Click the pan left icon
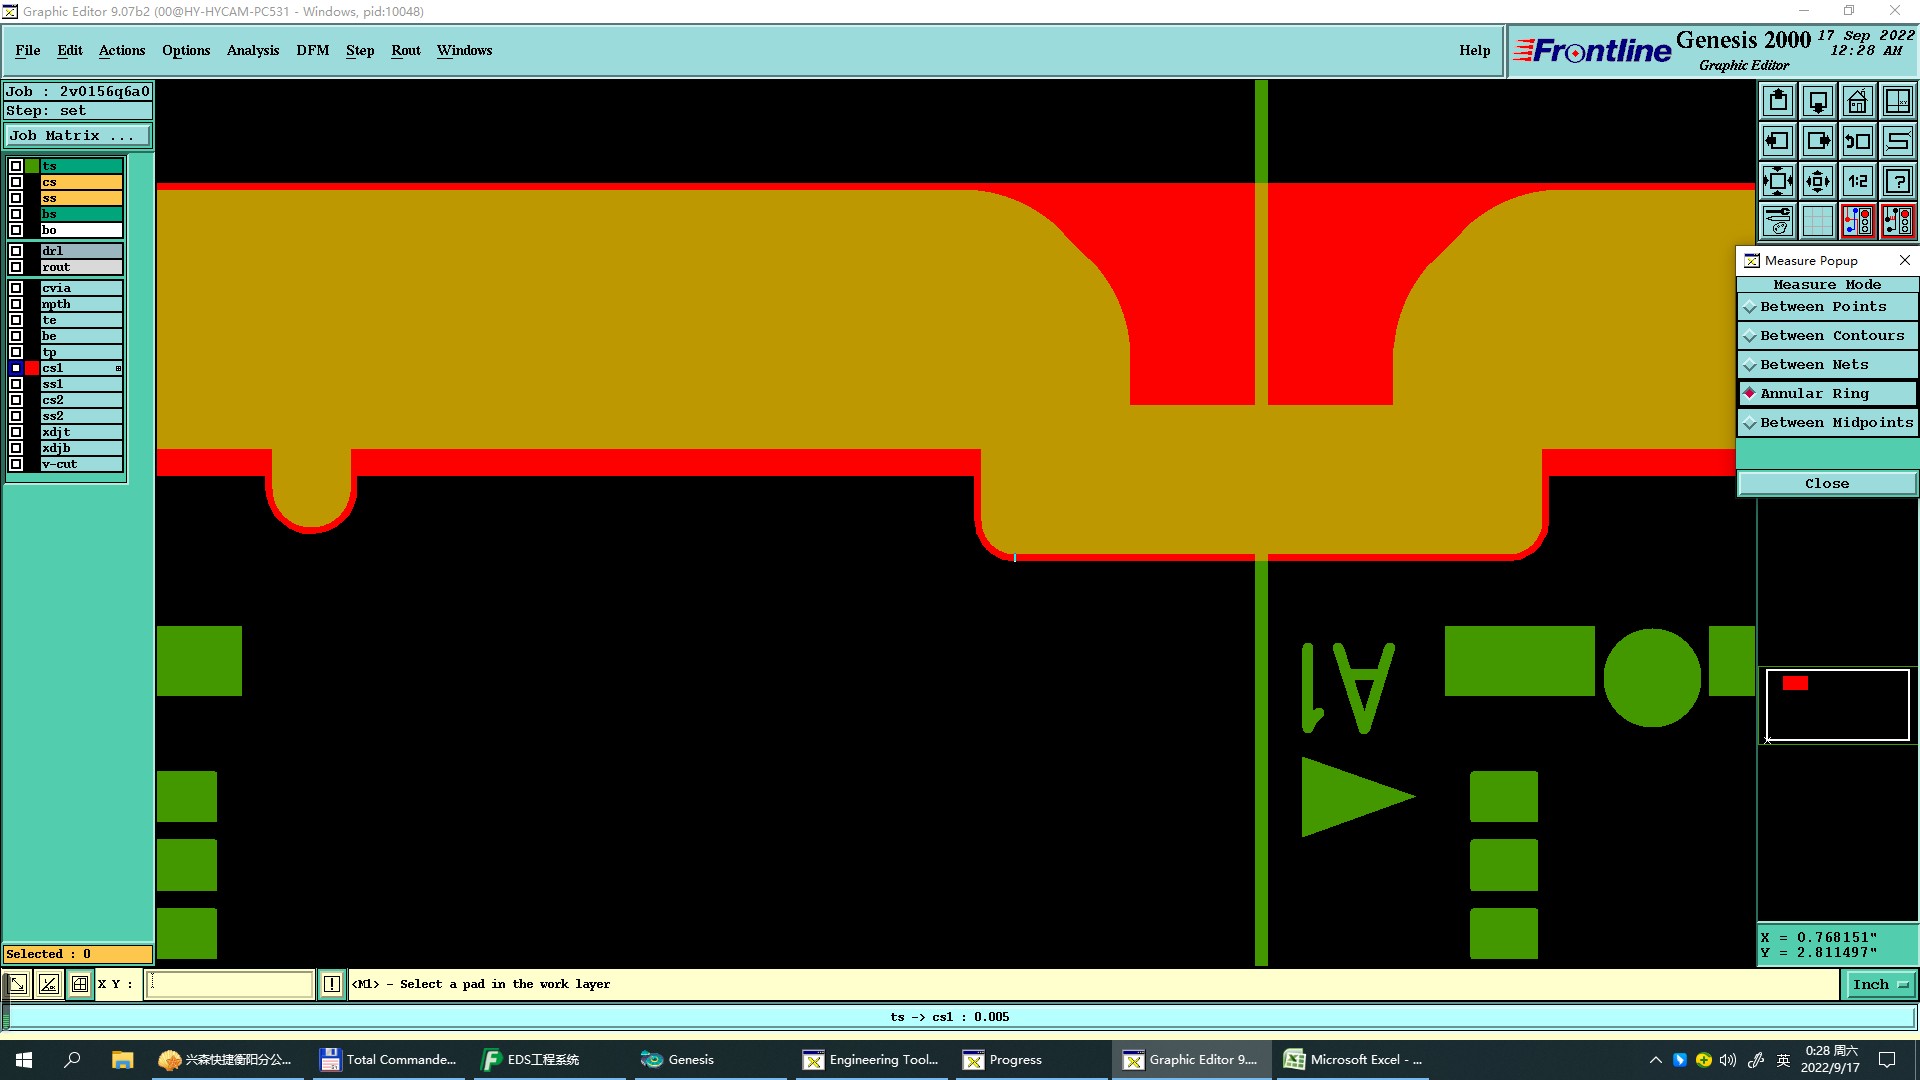This screenshot has height=1080, width=1920. pos(1778,142)
